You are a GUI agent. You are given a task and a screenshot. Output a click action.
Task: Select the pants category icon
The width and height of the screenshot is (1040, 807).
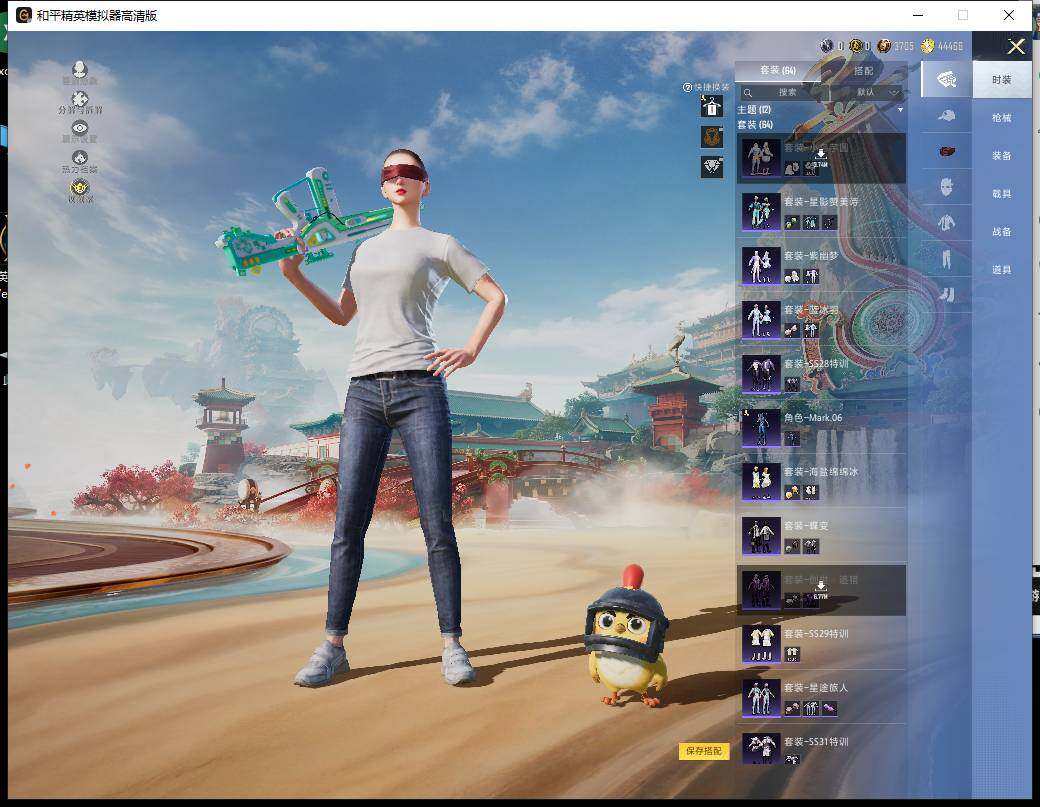pos(946,259)
